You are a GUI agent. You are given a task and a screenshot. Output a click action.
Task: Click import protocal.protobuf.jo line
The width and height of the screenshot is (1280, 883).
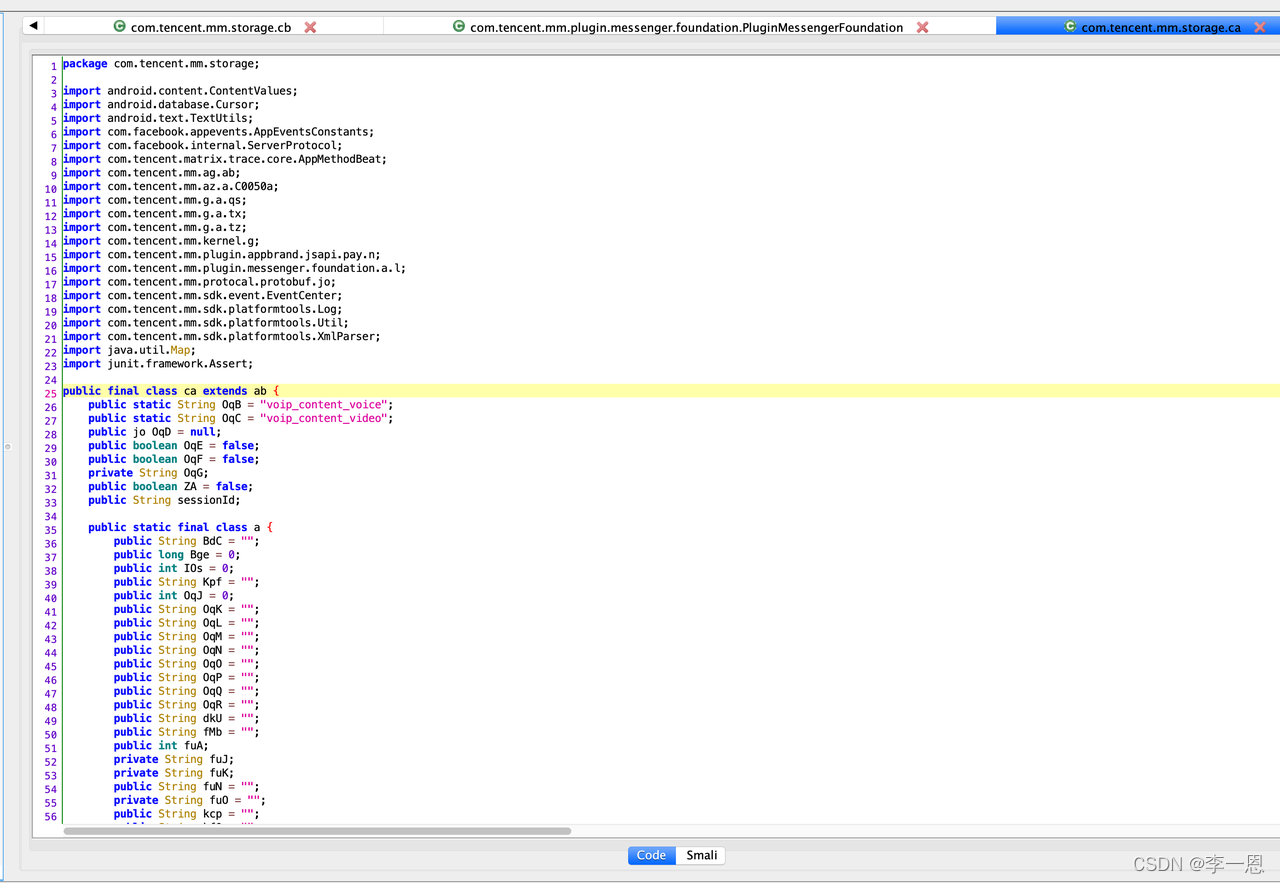199,282
